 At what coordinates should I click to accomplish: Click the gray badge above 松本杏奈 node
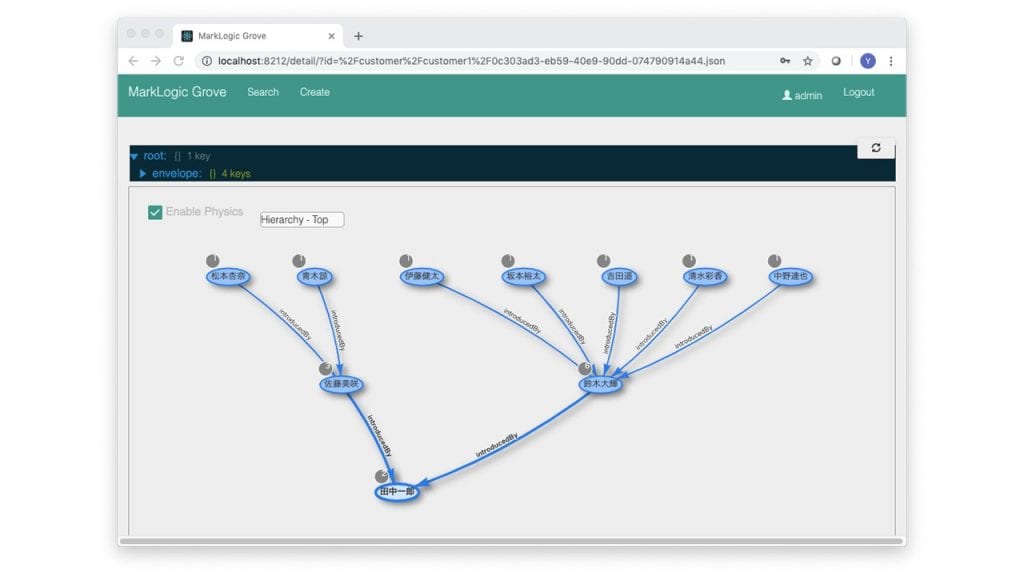click(213, 261)
